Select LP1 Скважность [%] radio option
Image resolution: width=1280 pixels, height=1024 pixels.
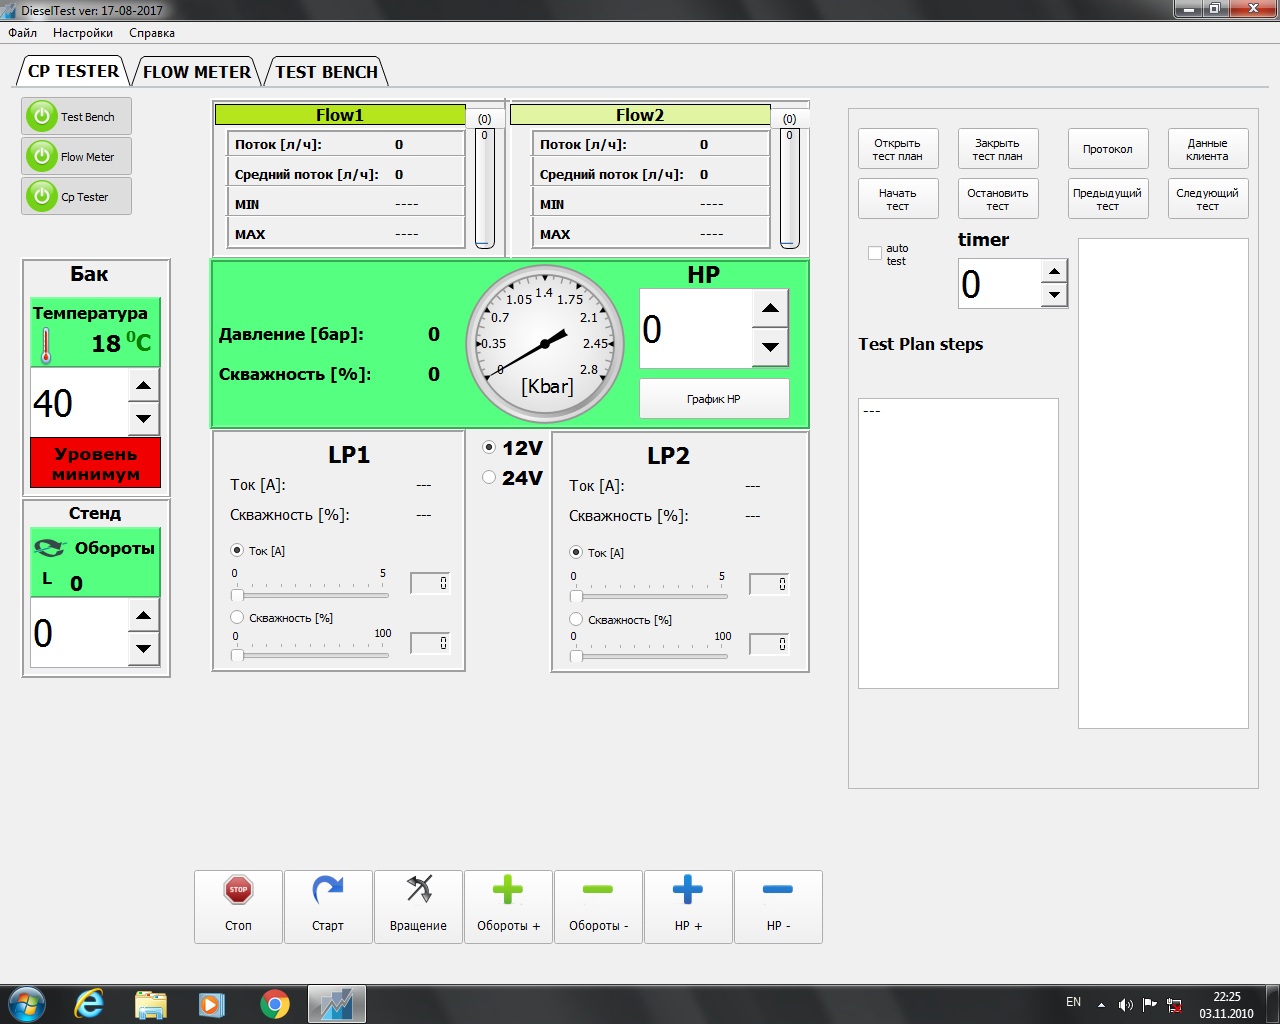[x=237, y=617]
